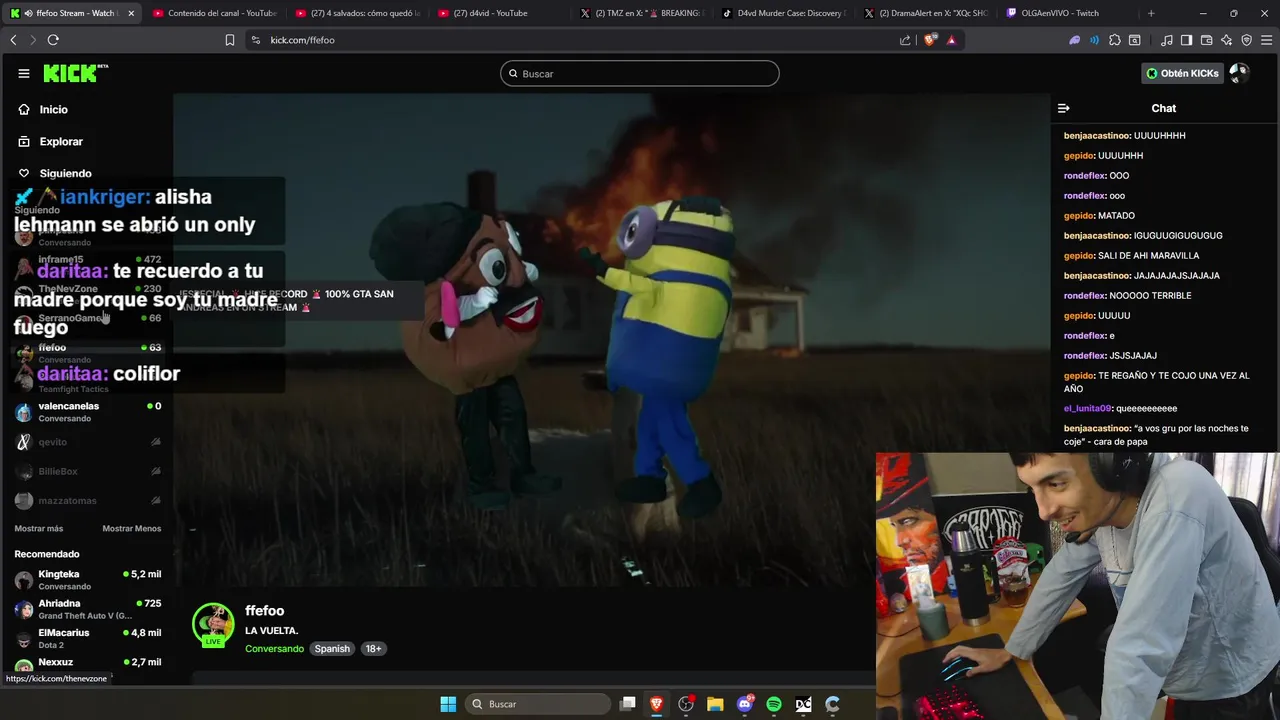This screenshot has height=720, width=1280.
Task: Switch to Contenido del canal YouTube tab
Action: 214,13
